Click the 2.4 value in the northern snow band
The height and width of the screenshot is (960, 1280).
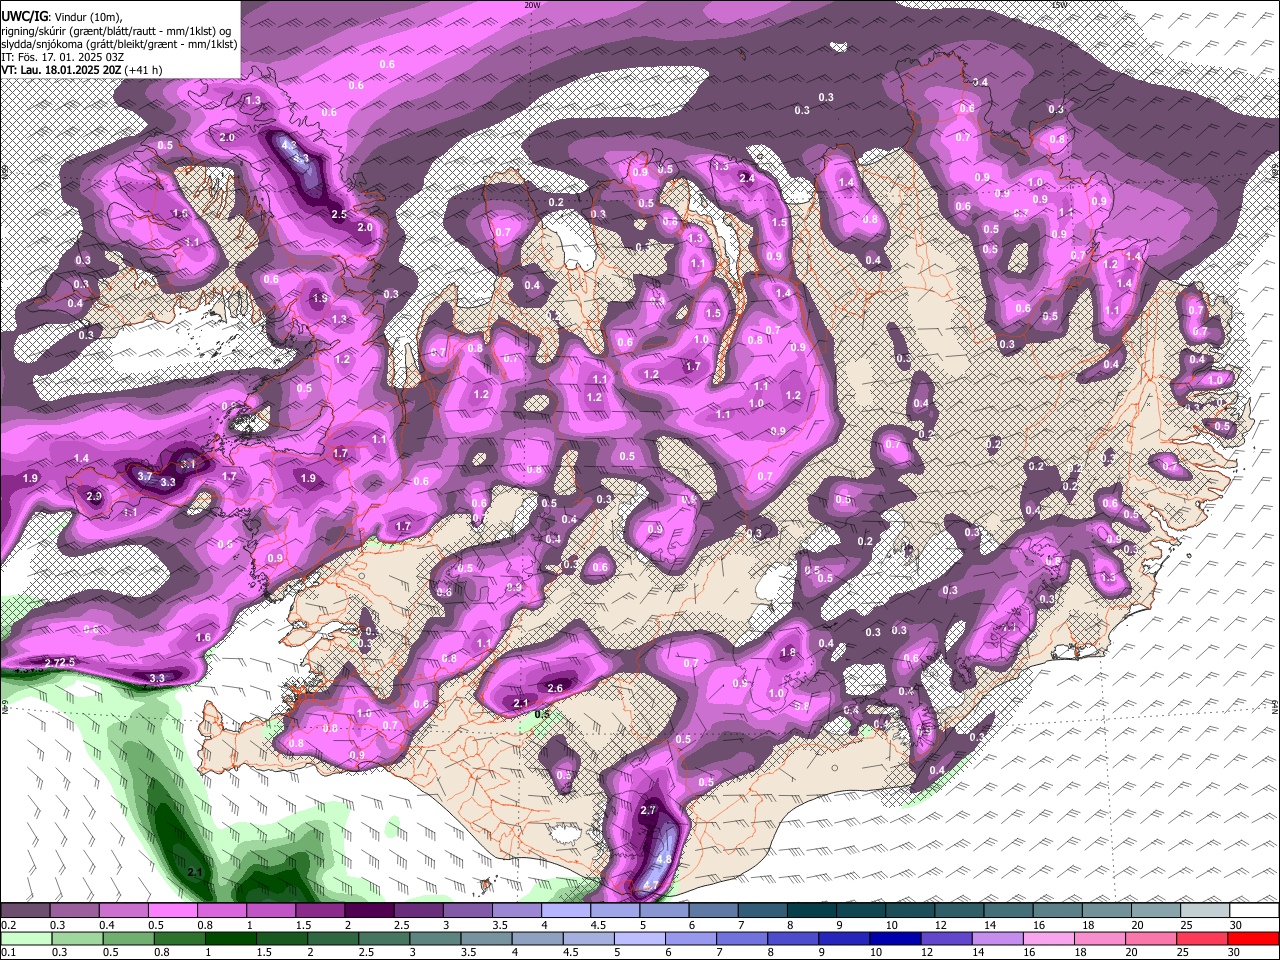click(x=746, y=178)
